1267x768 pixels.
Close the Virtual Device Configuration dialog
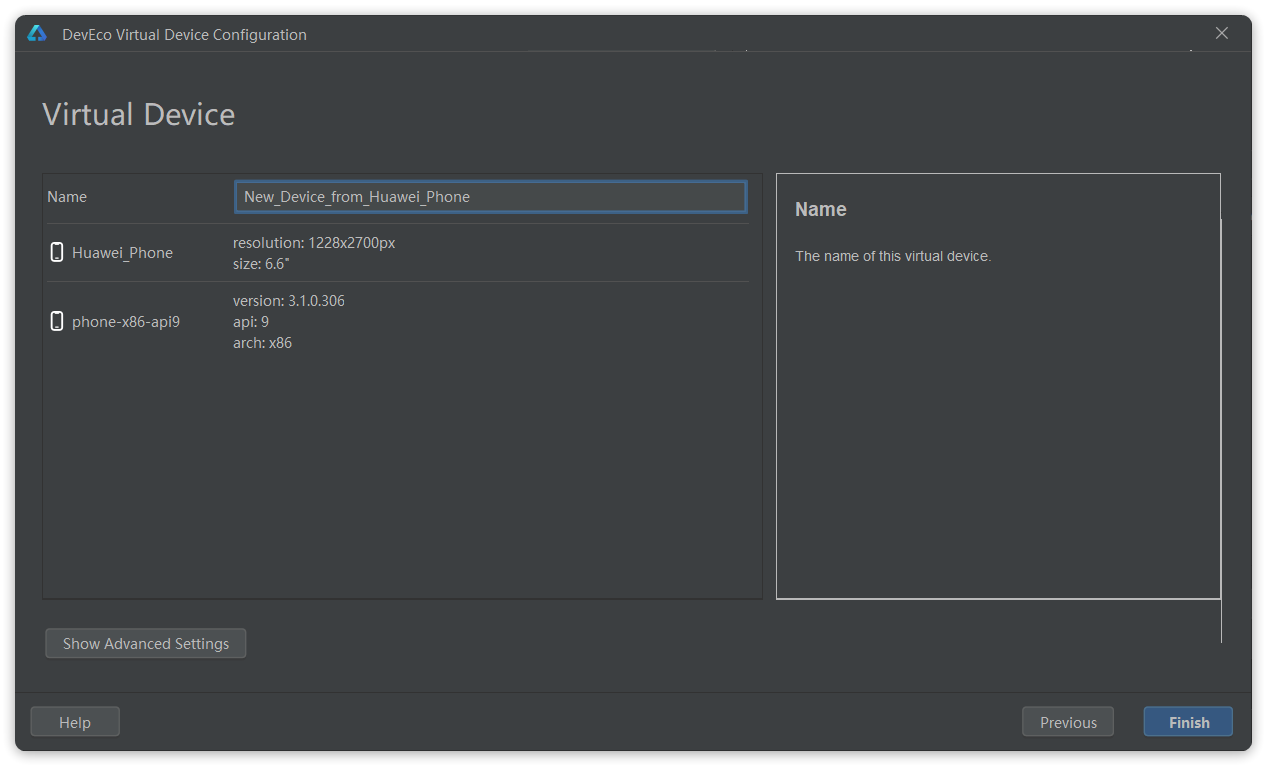(x=1221, y=33)
